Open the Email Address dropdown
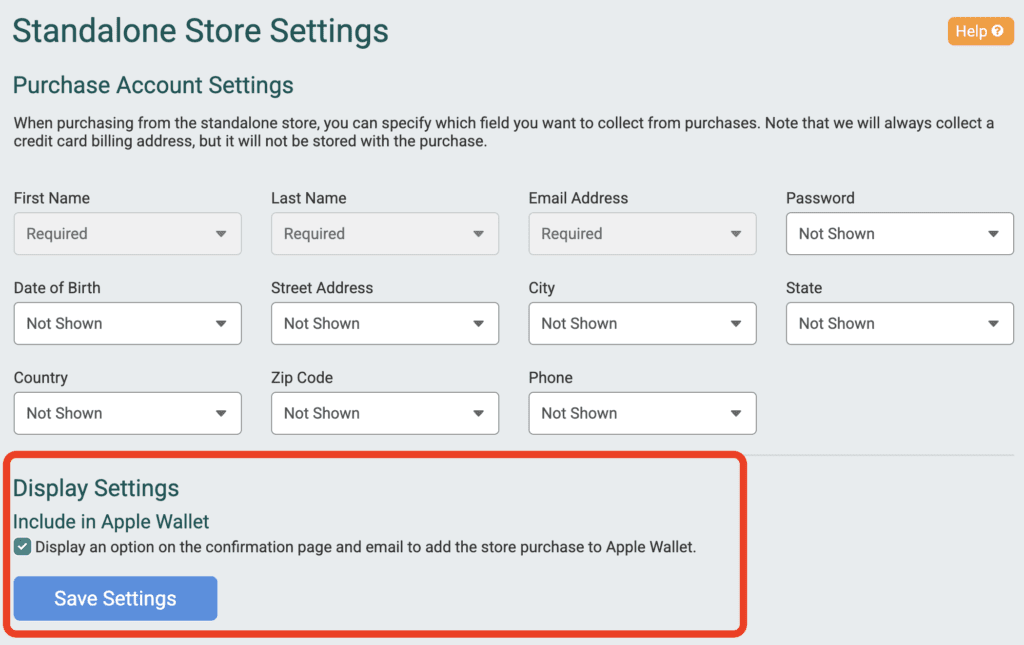Screen dimensions: 1024x645 (642, 234)
